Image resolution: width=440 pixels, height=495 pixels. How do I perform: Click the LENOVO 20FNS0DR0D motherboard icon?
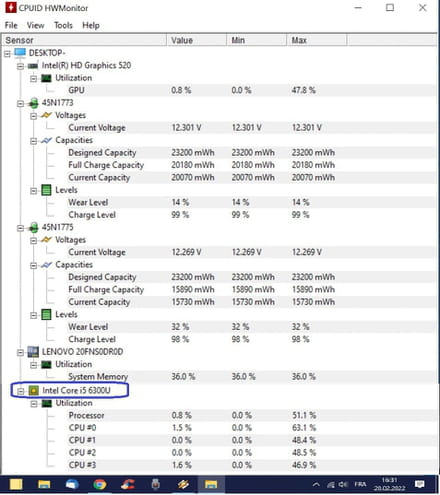tap(33, 352)
